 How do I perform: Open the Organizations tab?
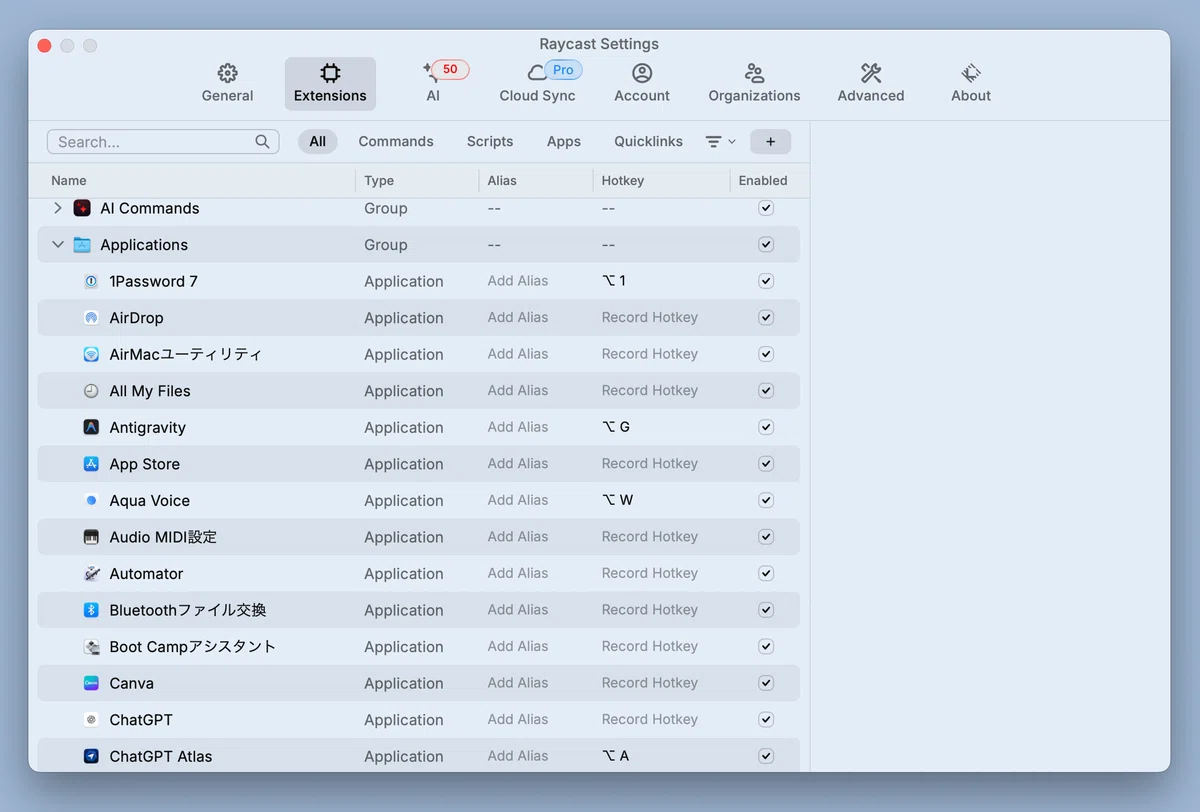click(754, 83)
